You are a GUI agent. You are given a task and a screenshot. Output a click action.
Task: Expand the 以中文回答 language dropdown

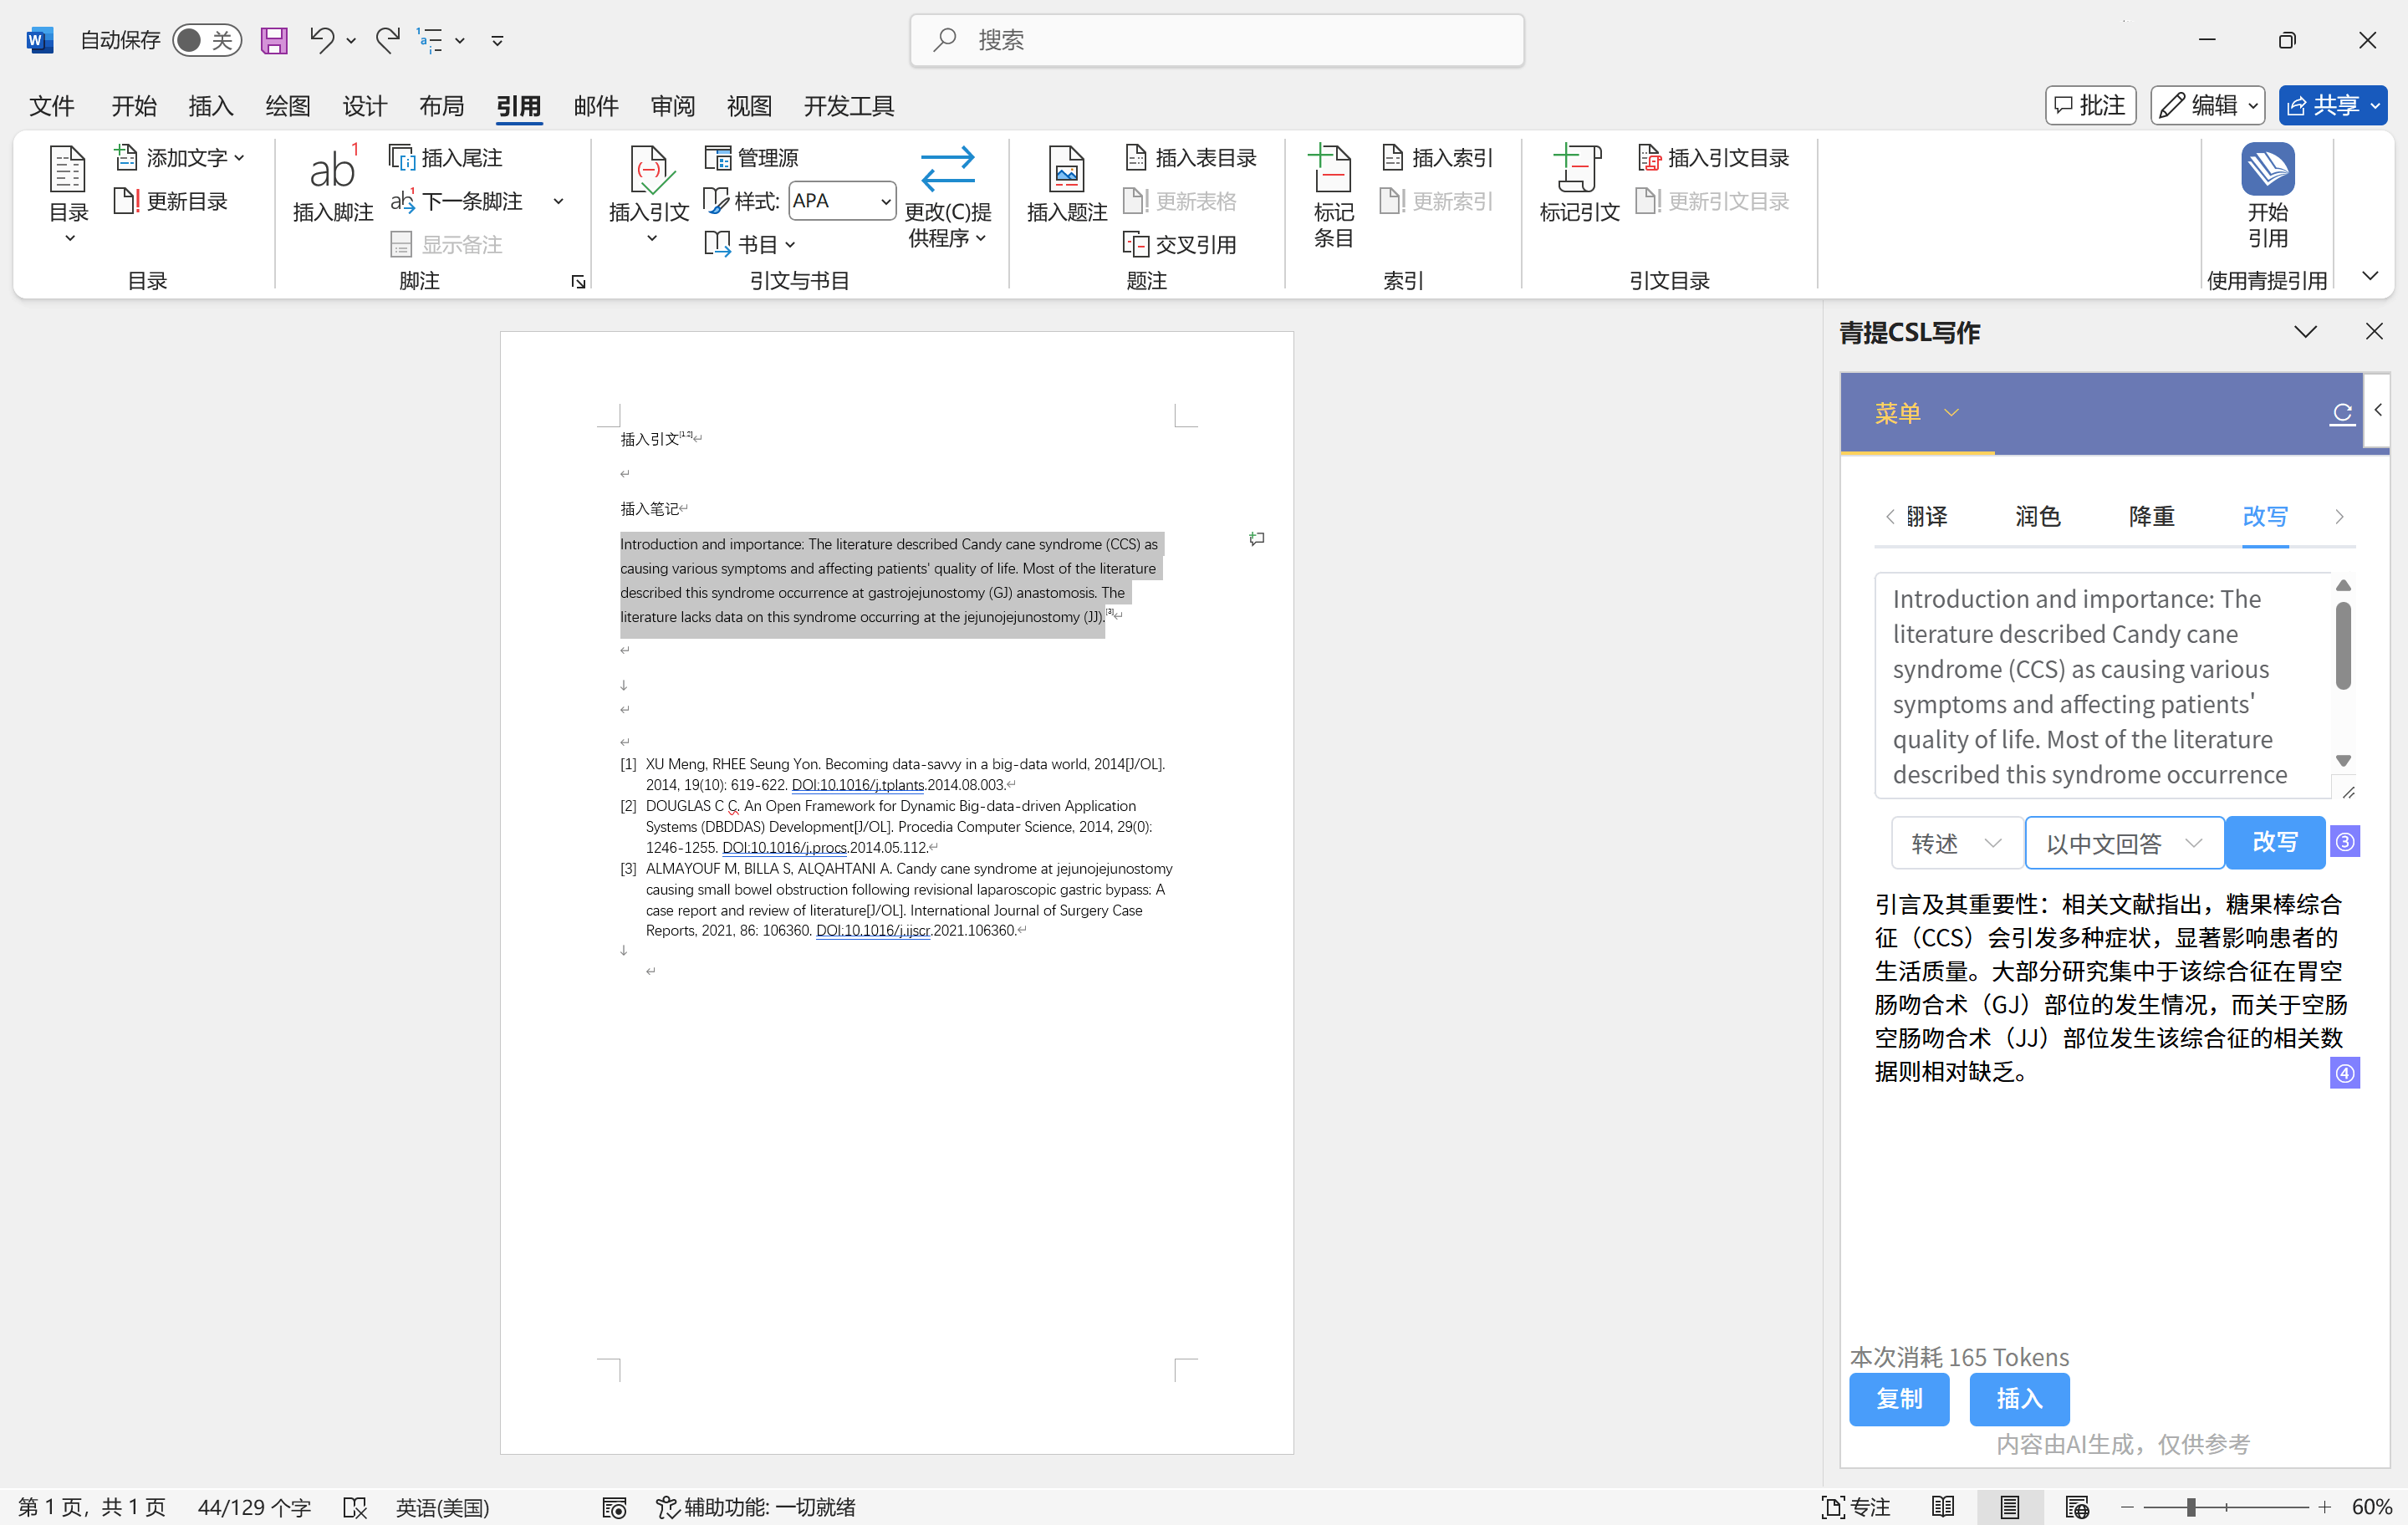(2124, 843)
